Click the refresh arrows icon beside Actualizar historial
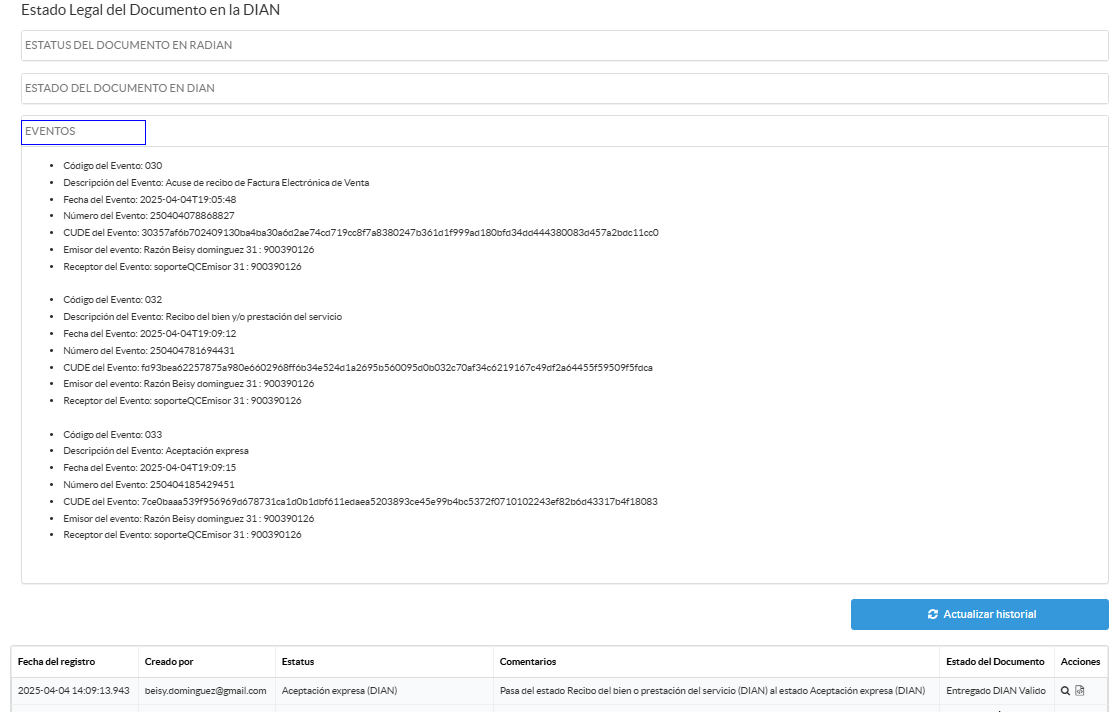 pos(932,614)
